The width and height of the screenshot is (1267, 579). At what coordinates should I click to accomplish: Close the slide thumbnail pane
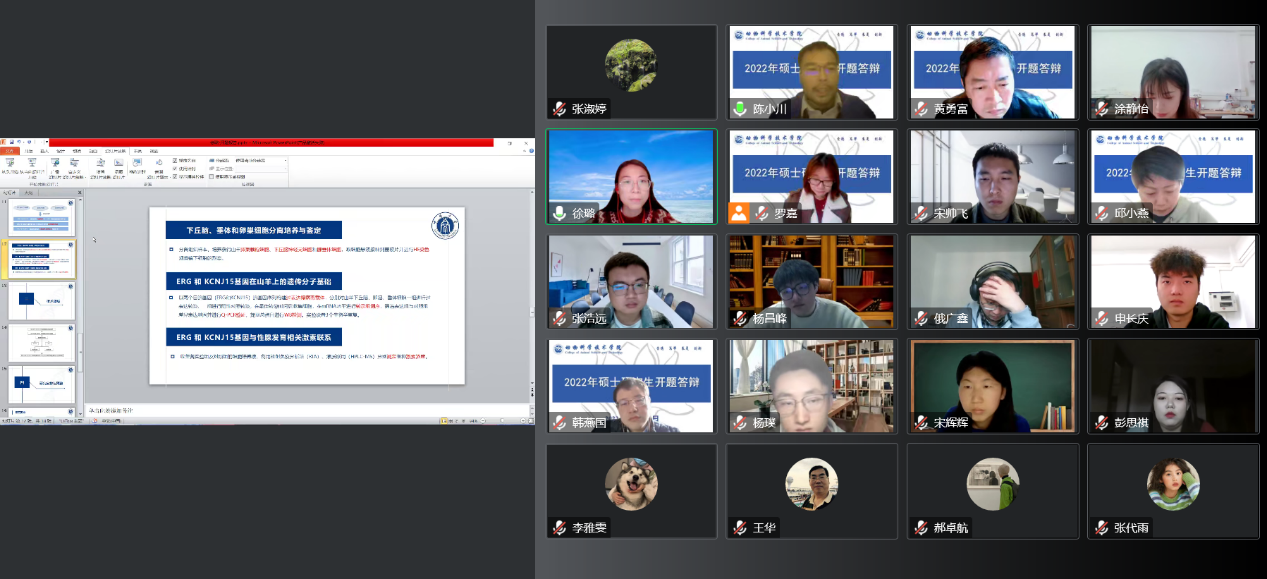point(78,192)
